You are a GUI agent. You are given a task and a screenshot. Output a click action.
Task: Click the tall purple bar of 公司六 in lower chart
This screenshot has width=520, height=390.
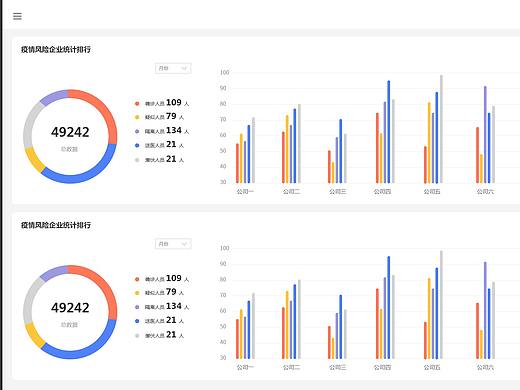[485, 310]
